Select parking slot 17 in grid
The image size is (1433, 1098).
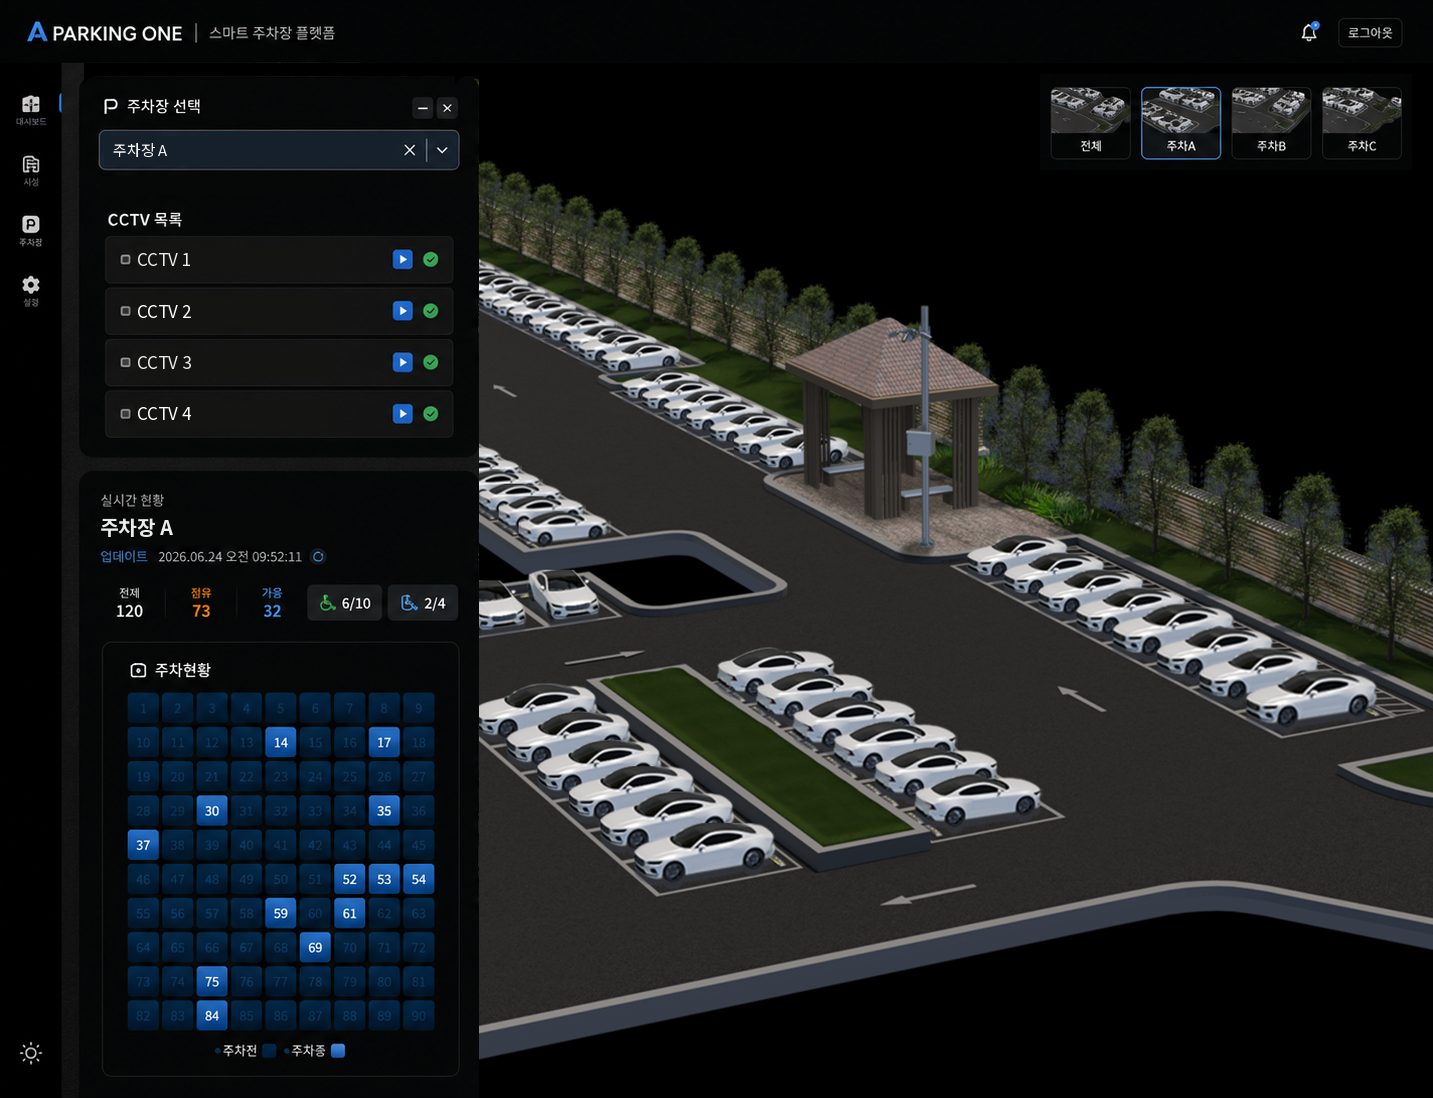384,743
